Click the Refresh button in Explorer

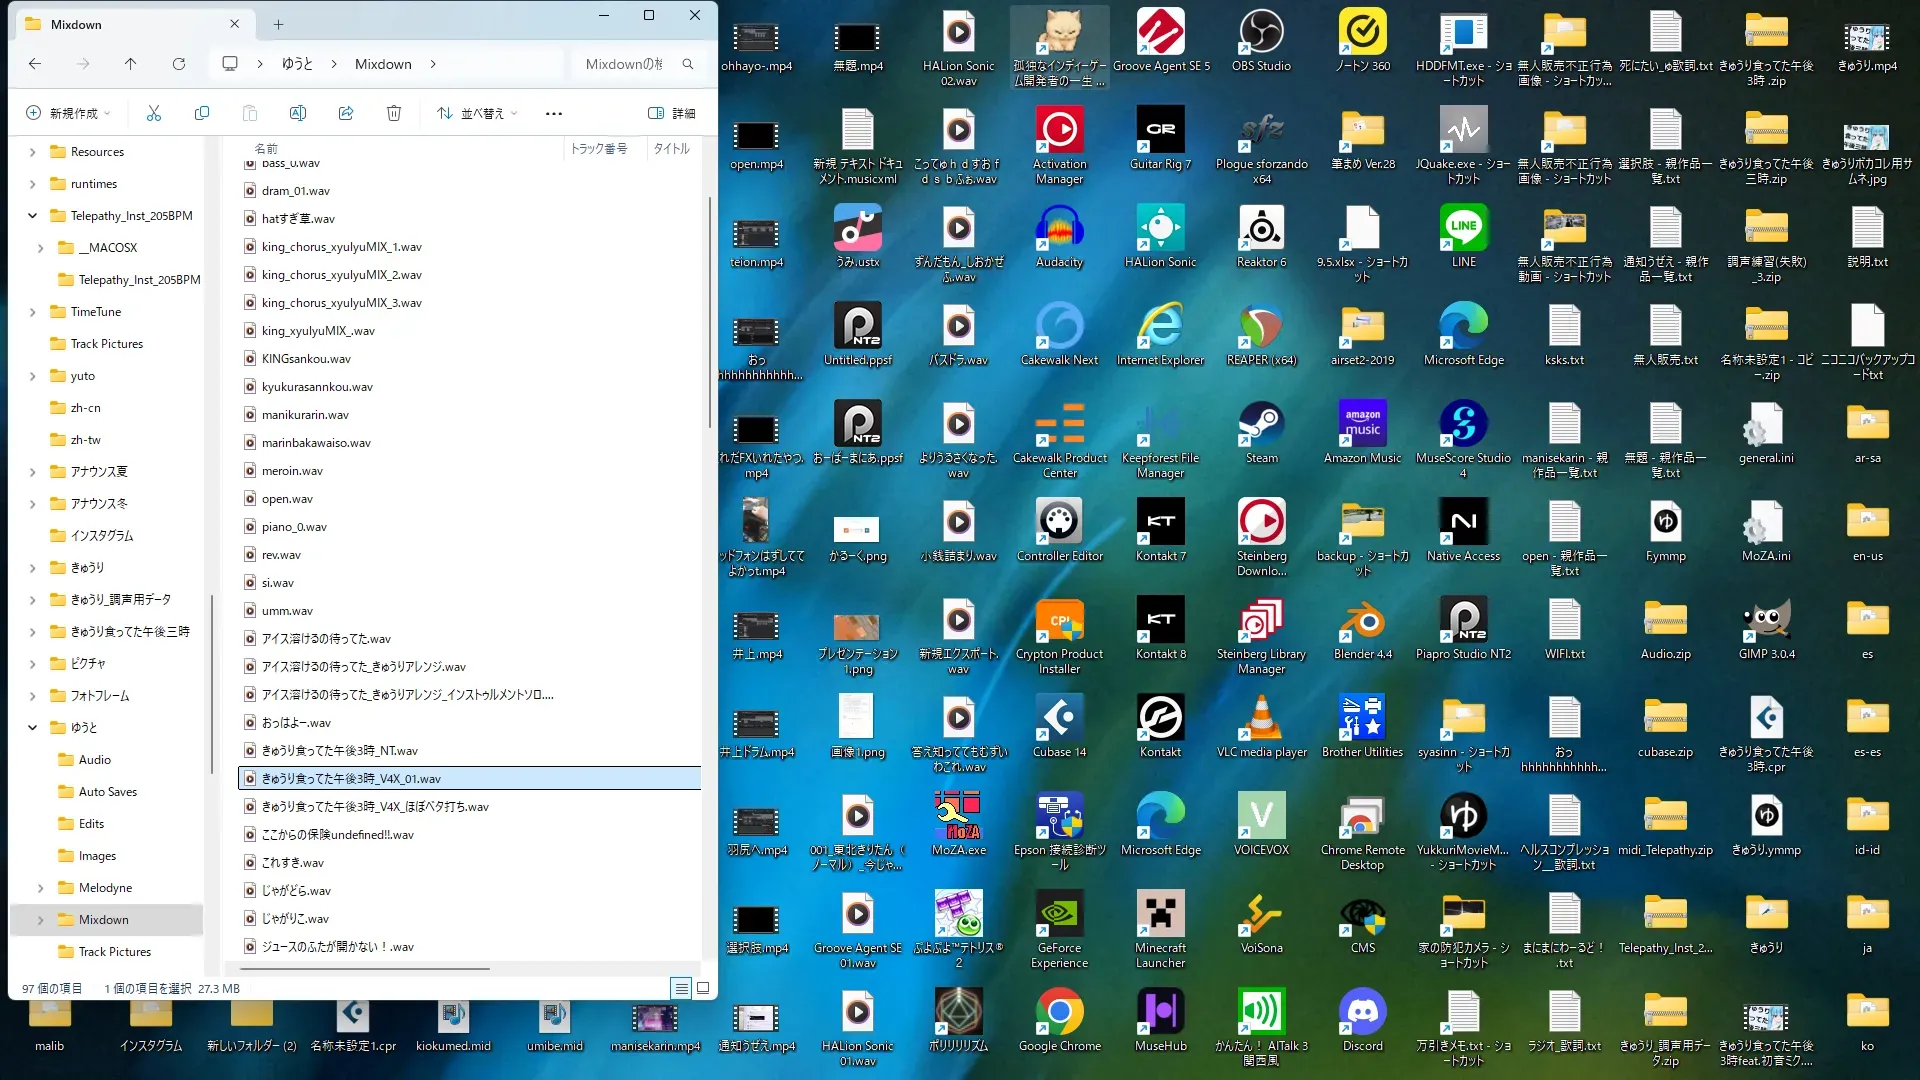tap(179, 64)
